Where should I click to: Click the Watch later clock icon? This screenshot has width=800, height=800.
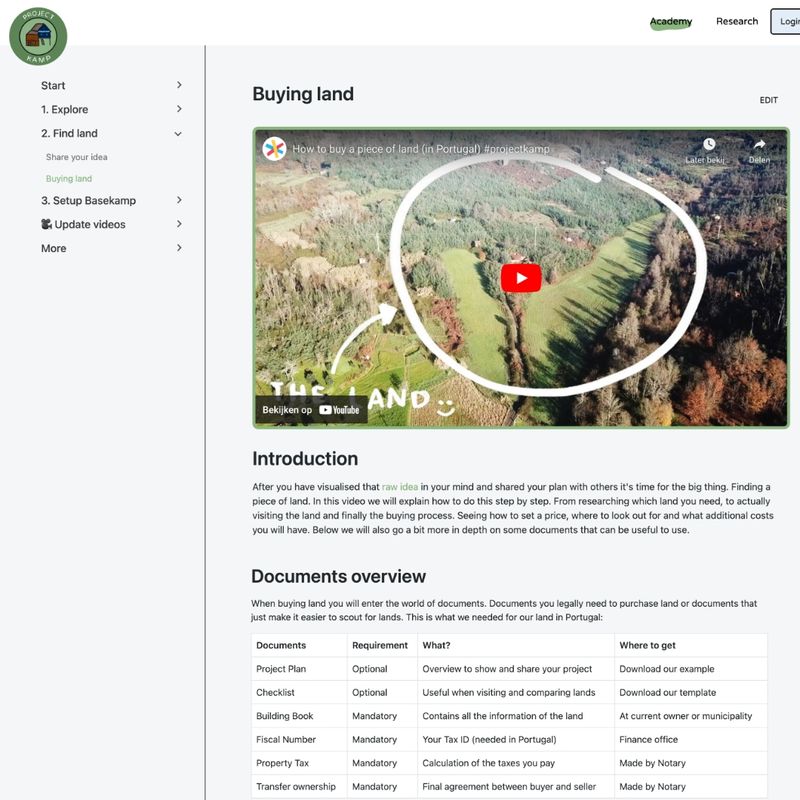point(709,145)
